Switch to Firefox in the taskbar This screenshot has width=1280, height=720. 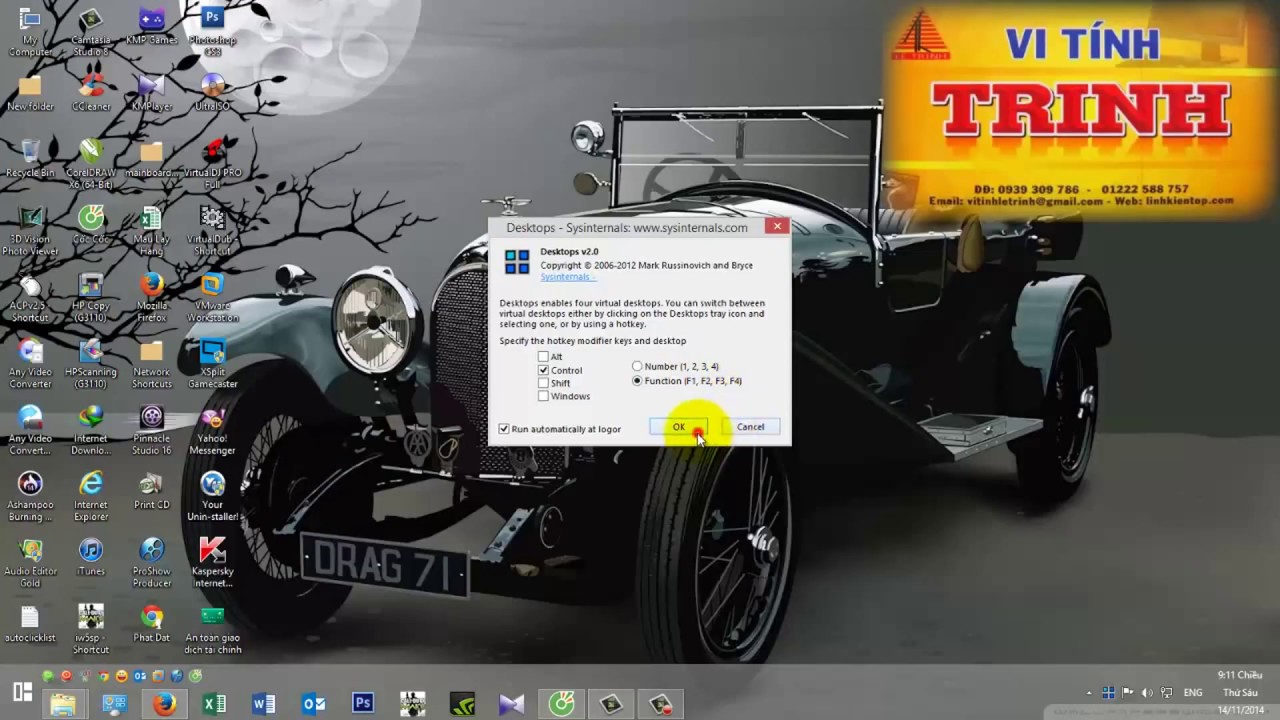click(164, 704)
